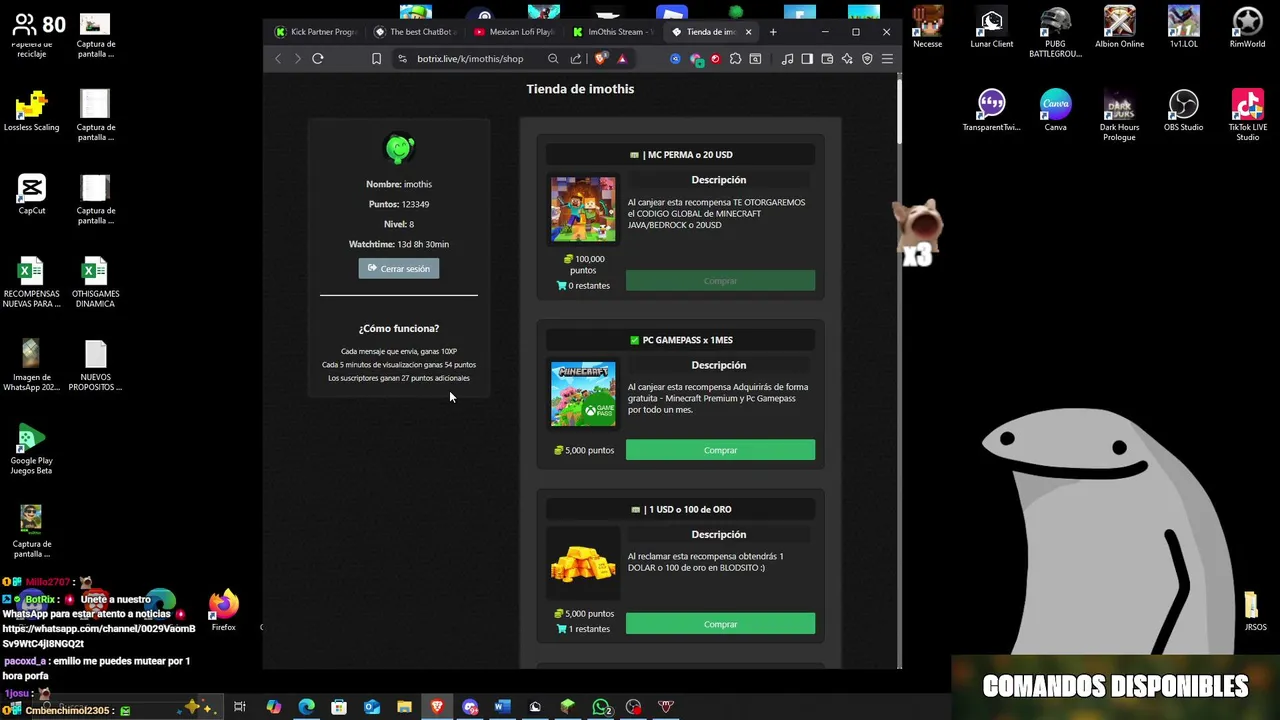Open the music note playlist icon

coord(787,59)
